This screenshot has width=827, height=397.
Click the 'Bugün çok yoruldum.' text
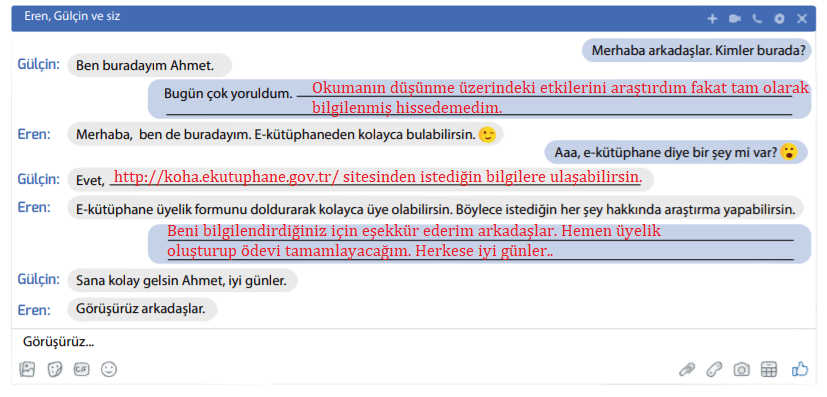click(228, 94)
